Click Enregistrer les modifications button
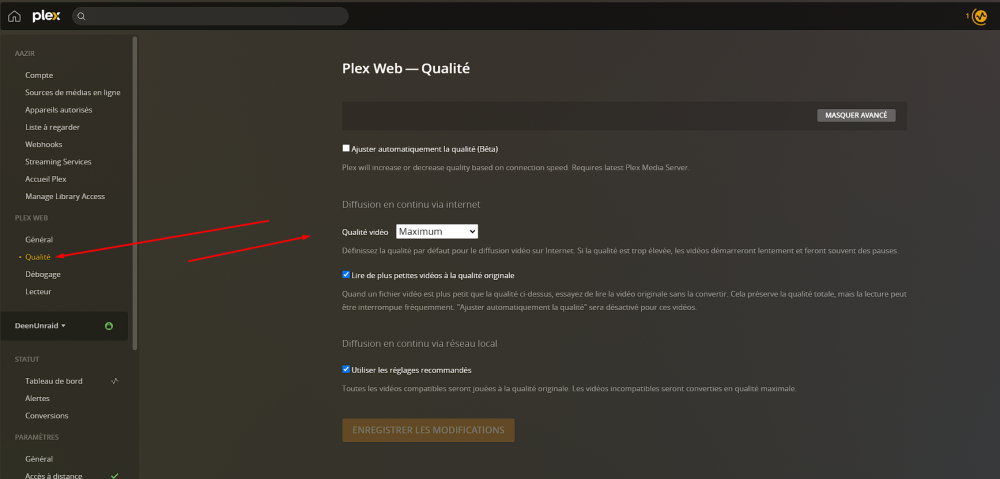The image size is (1000, 479). [x=428, y=430]
